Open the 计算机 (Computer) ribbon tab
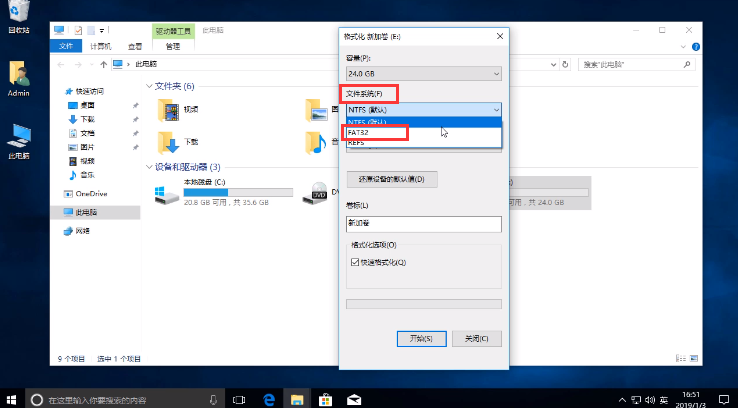Viewport: 738px width, 408px height. click(101, 46)
